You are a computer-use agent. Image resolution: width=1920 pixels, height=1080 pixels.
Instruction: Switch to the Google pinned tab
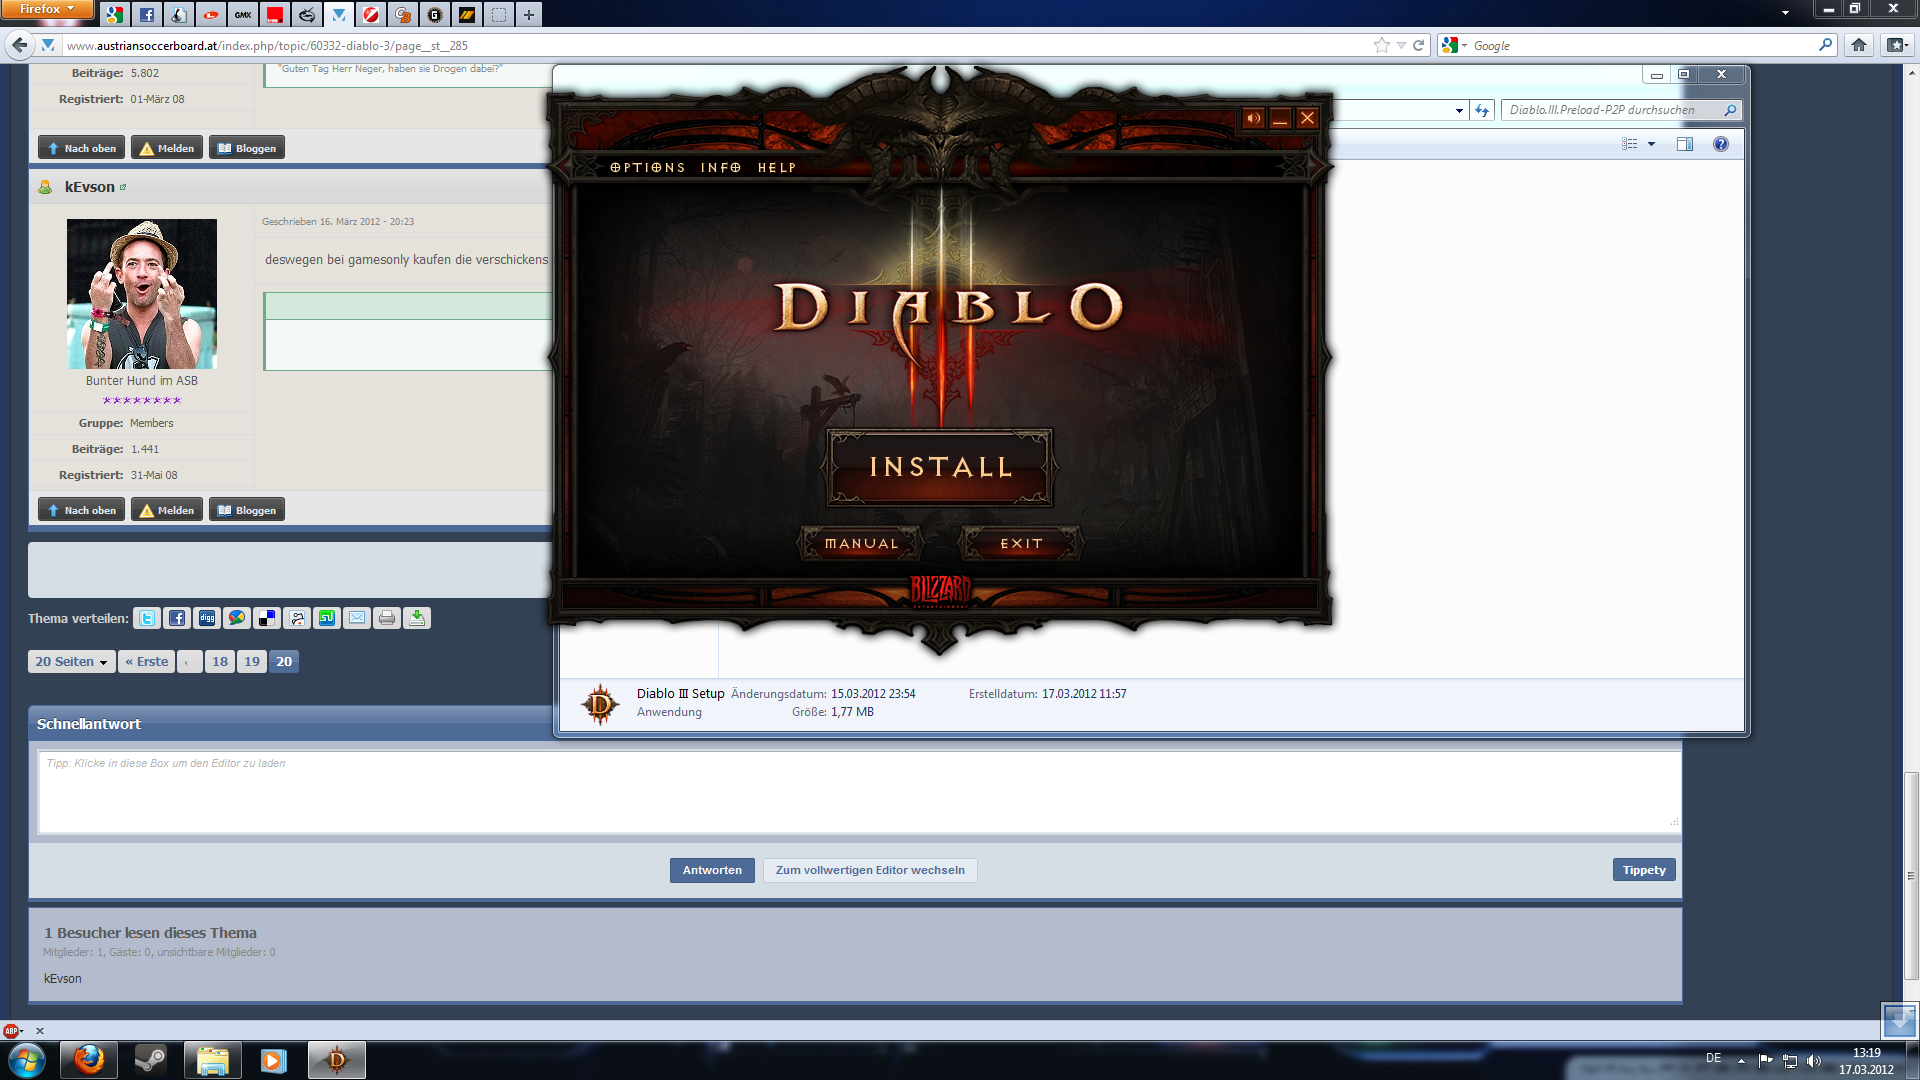point(115,14)
